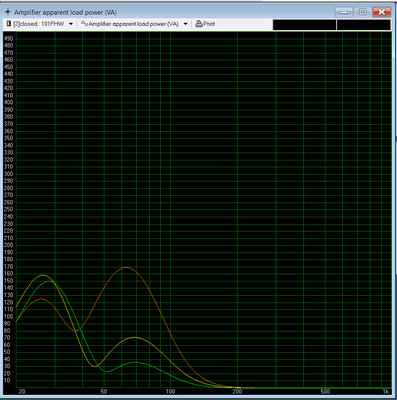Click the yellow curve's peak near 158 VA
This screenshot has width=397, height=400.
click(x=43, y=275)
